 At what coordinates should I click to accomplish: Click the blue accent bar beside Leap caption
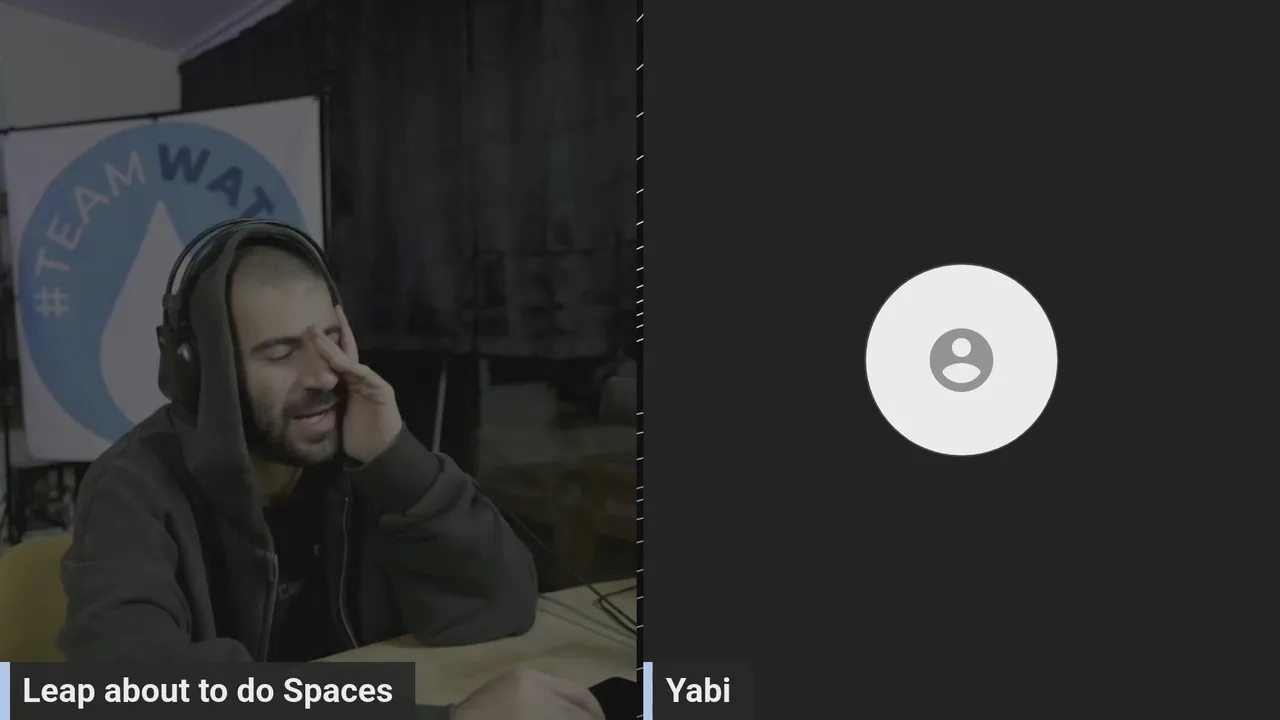5,691
